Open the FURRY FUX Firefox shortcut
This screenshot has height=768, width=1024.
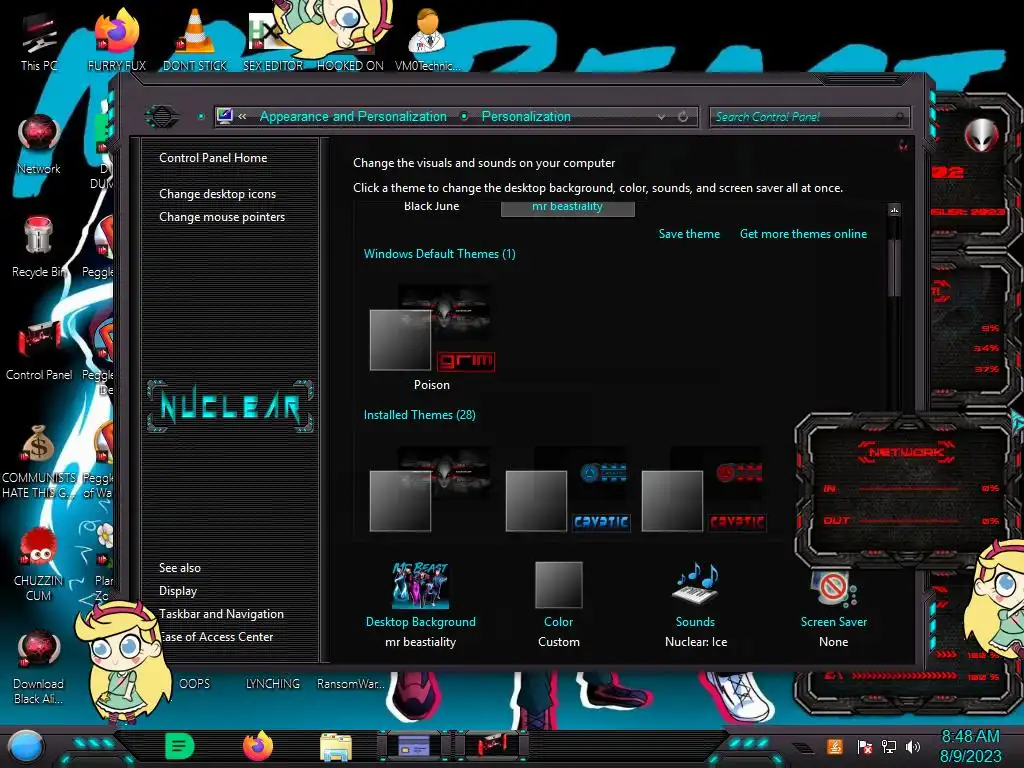coord(117,41)
